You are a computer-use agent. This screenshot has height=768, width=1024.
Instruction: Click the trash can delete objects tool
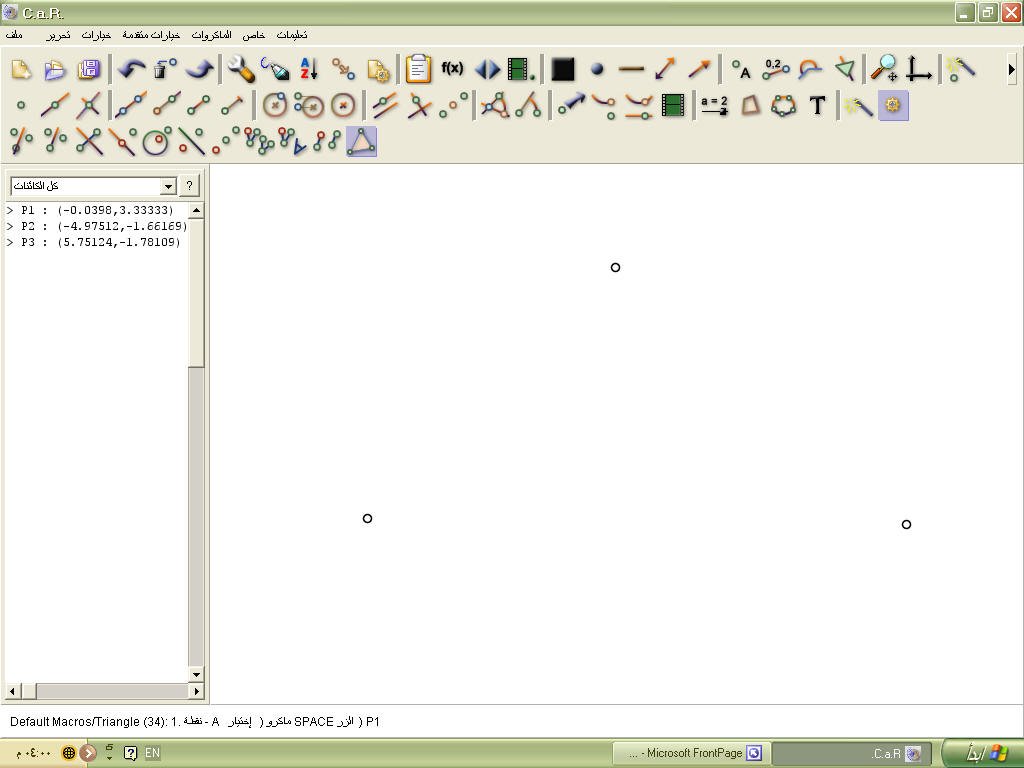point(165,69)
